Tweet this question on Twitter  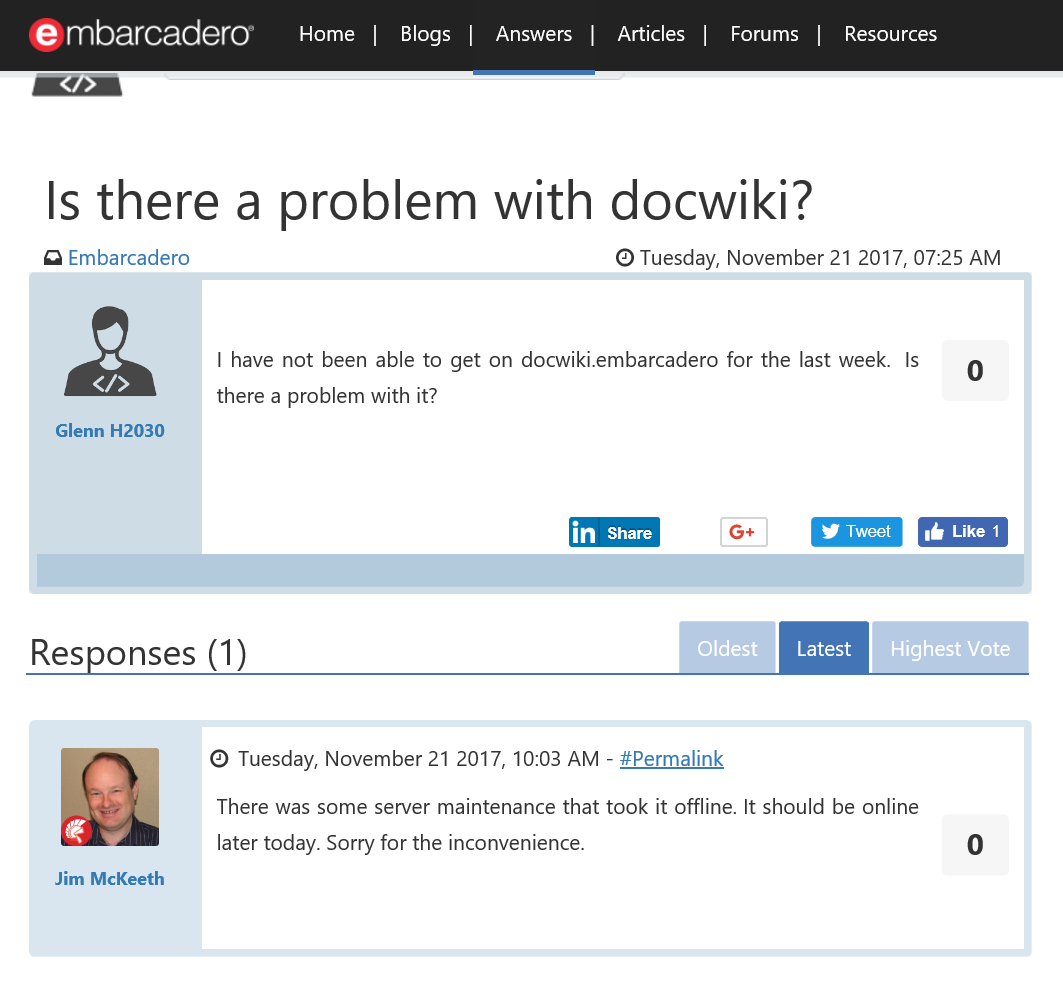click(x=856, y=532)
